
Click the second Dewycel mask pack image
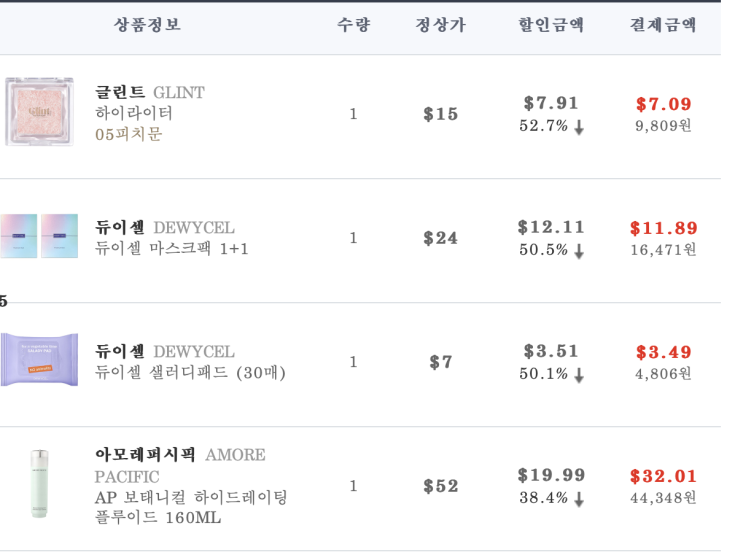(60, 236)
